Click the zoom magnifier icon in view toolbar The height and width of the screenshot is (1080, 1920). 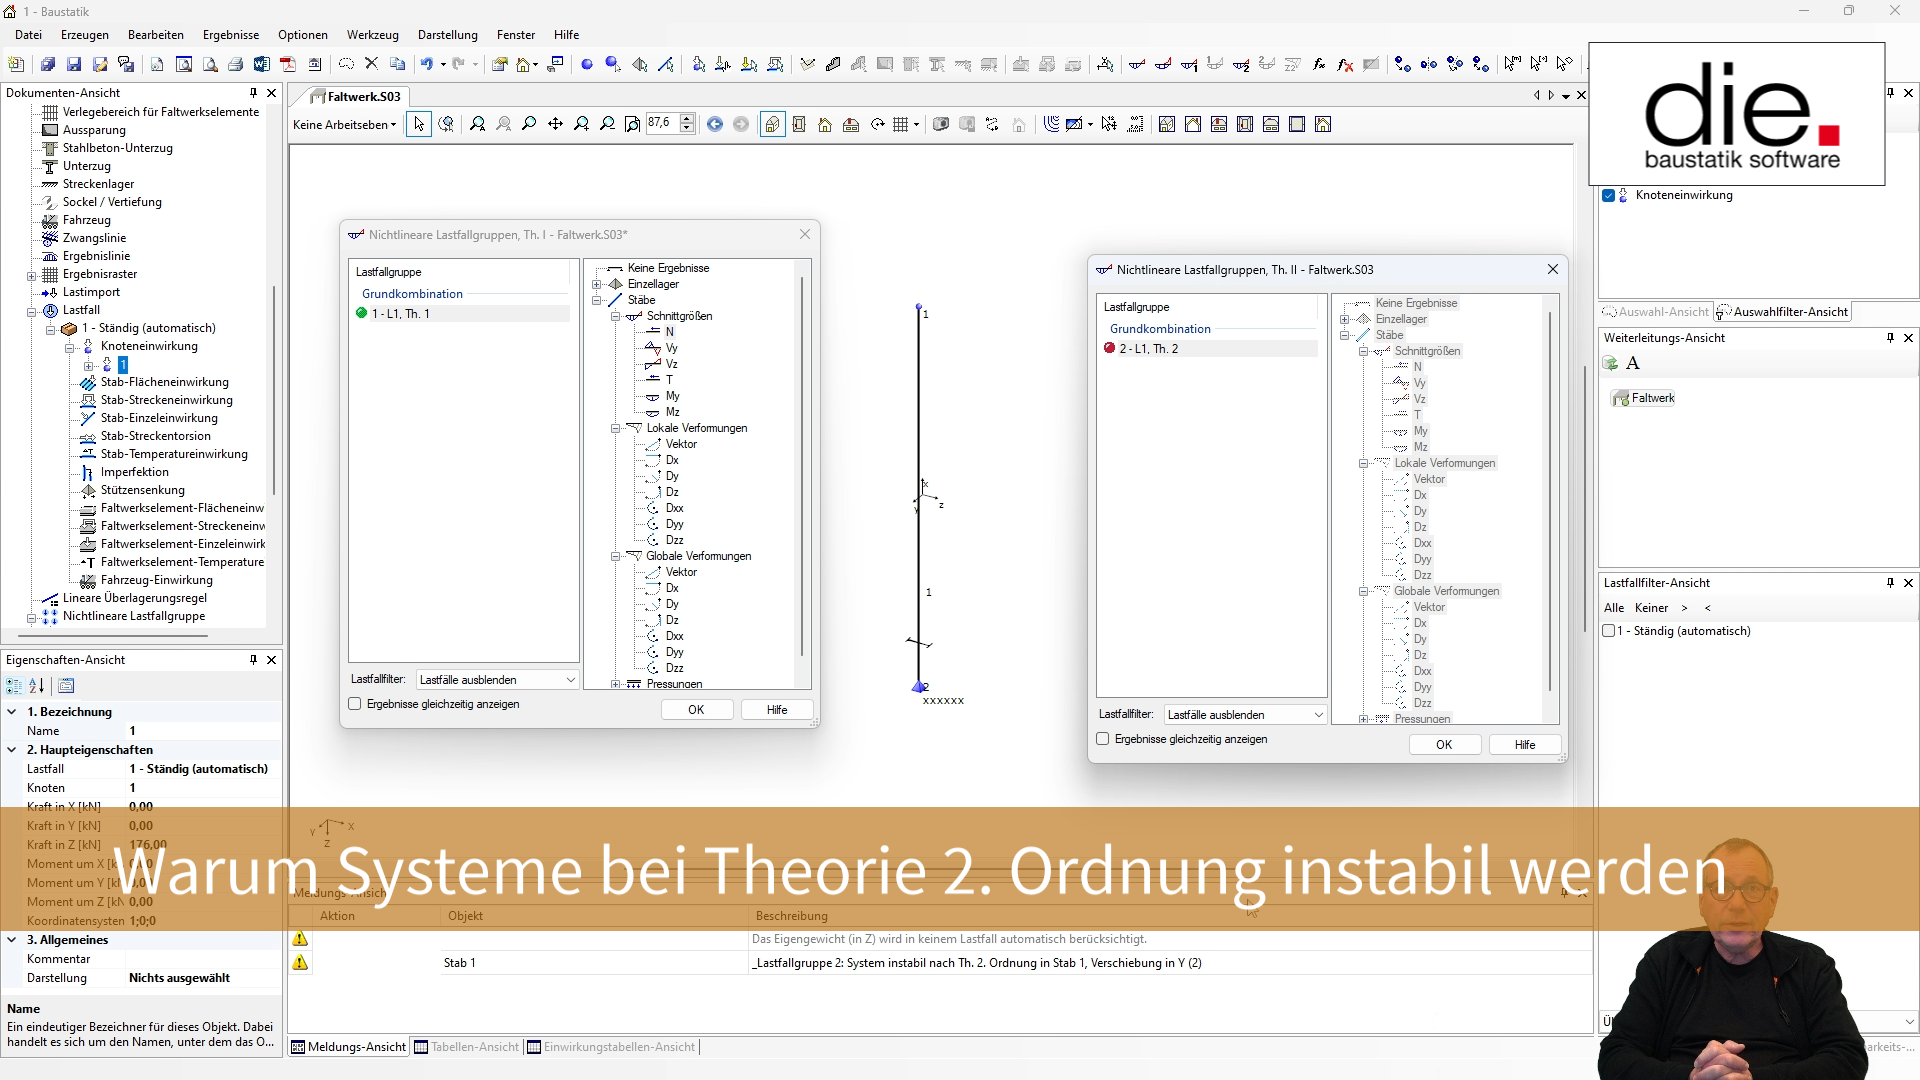coord(529,124)
